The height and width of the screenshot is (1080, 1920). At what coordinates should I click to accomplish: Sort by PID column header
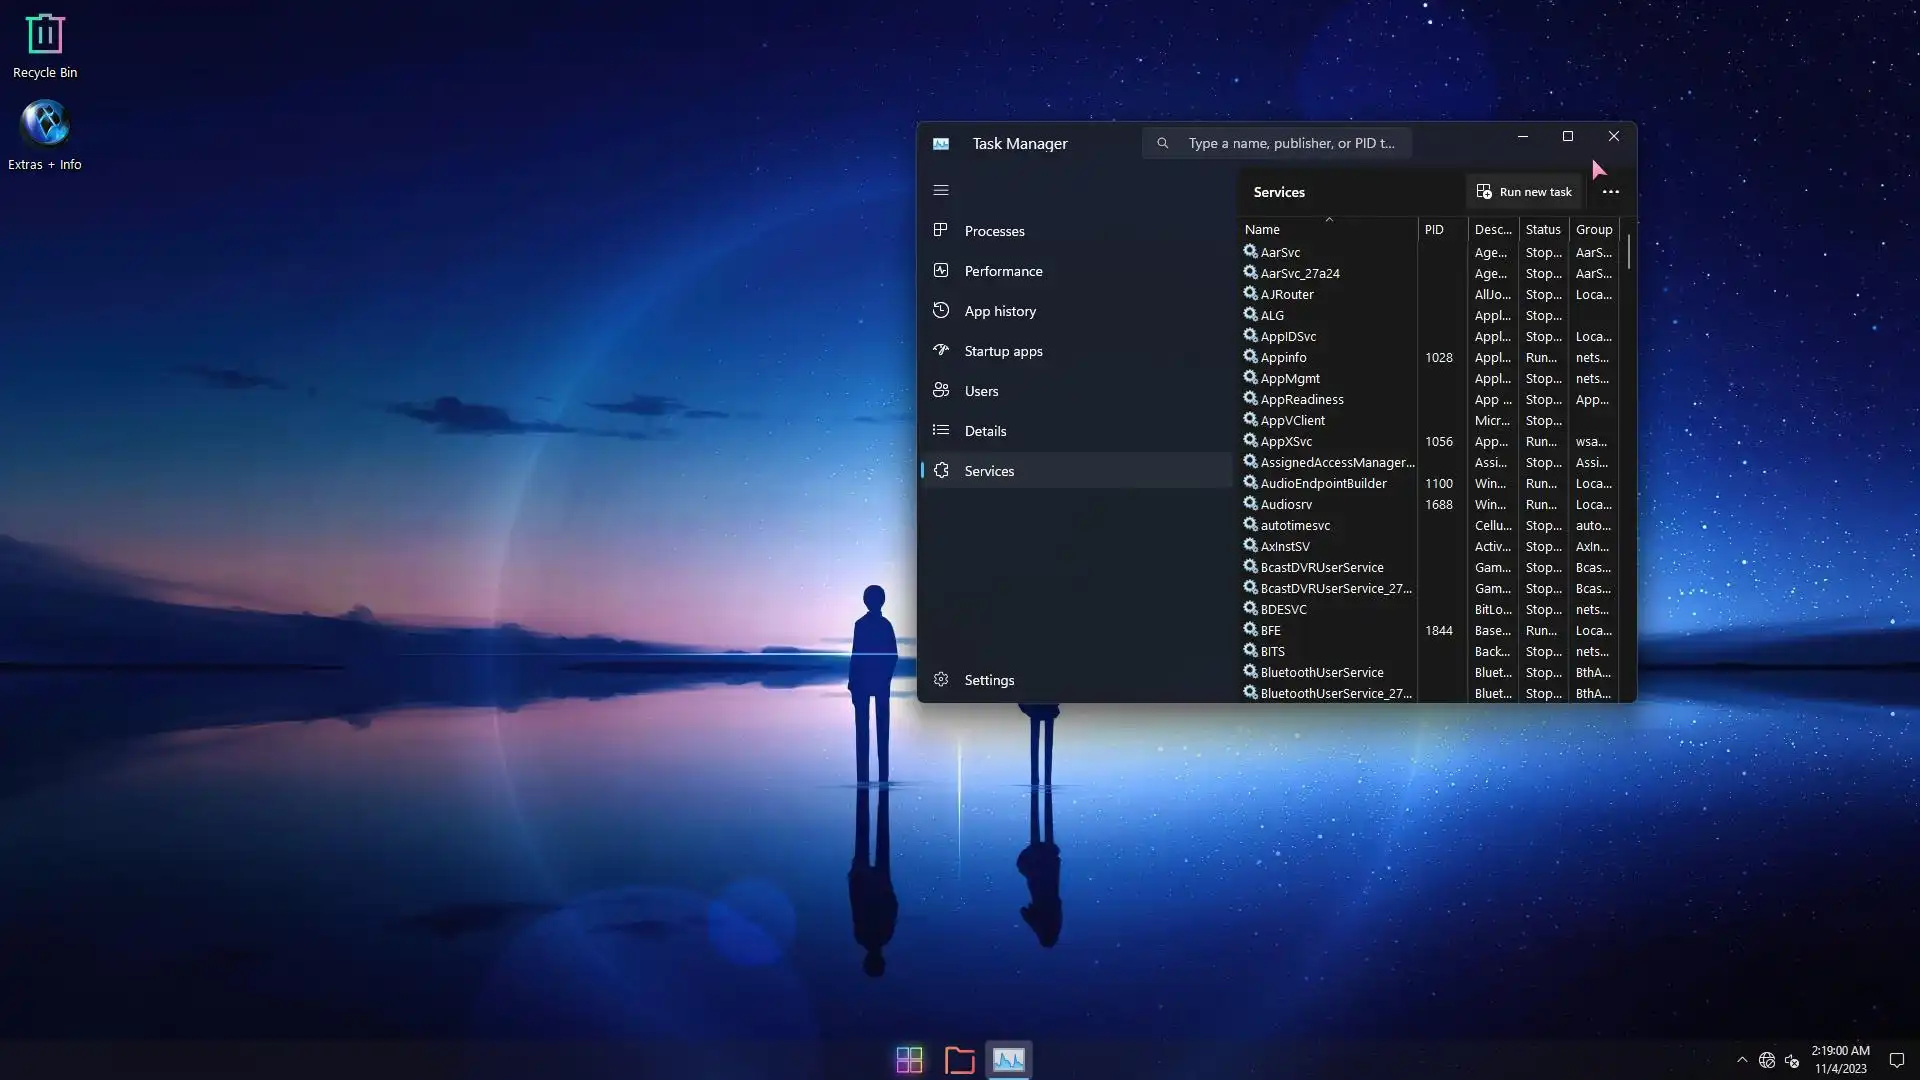point(1434,229)
